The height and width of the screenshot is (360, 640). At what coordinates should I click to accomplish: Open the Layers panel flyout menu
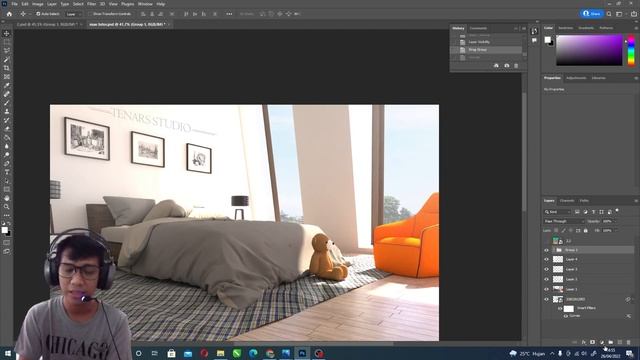[636, 201]
